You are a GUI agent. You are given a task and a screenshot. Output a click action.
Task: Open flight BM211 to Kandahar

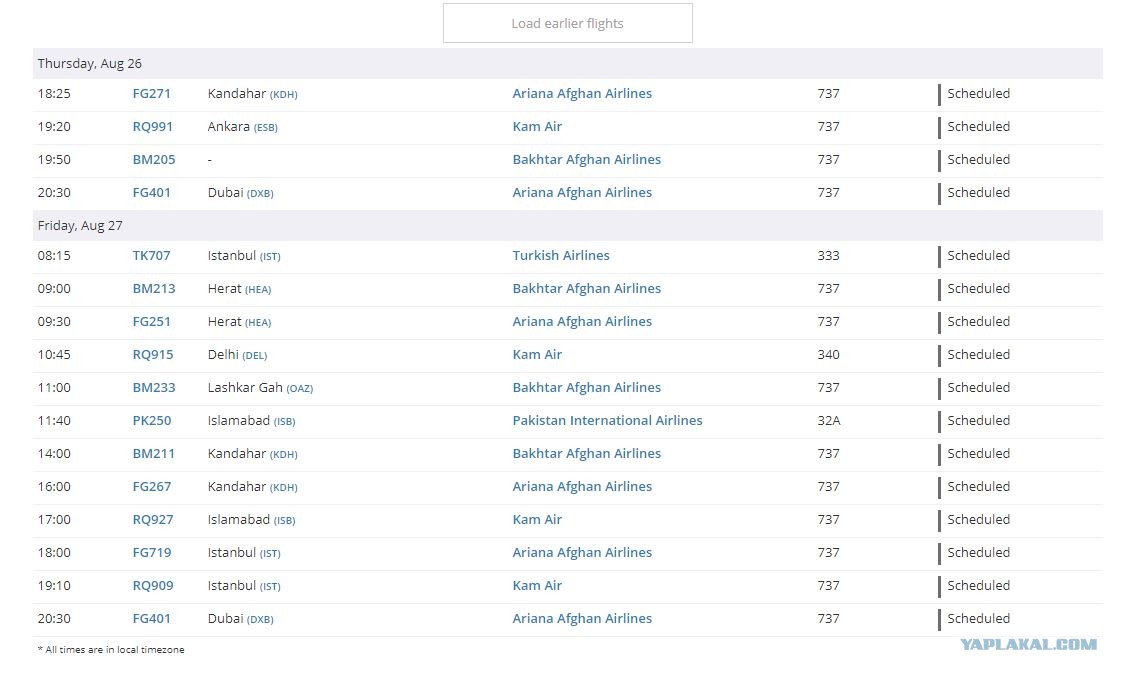(x=153, y=453)
